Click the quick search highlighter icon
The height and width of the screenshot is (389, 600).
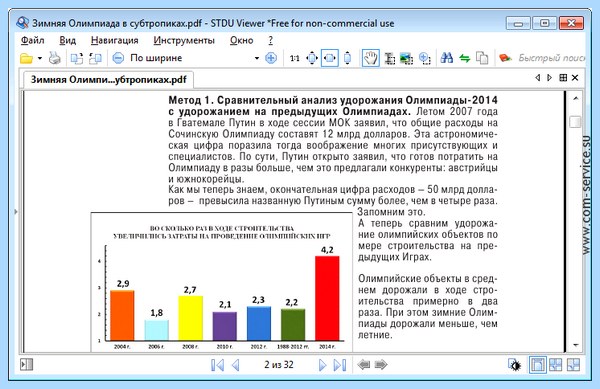[505, 58]
